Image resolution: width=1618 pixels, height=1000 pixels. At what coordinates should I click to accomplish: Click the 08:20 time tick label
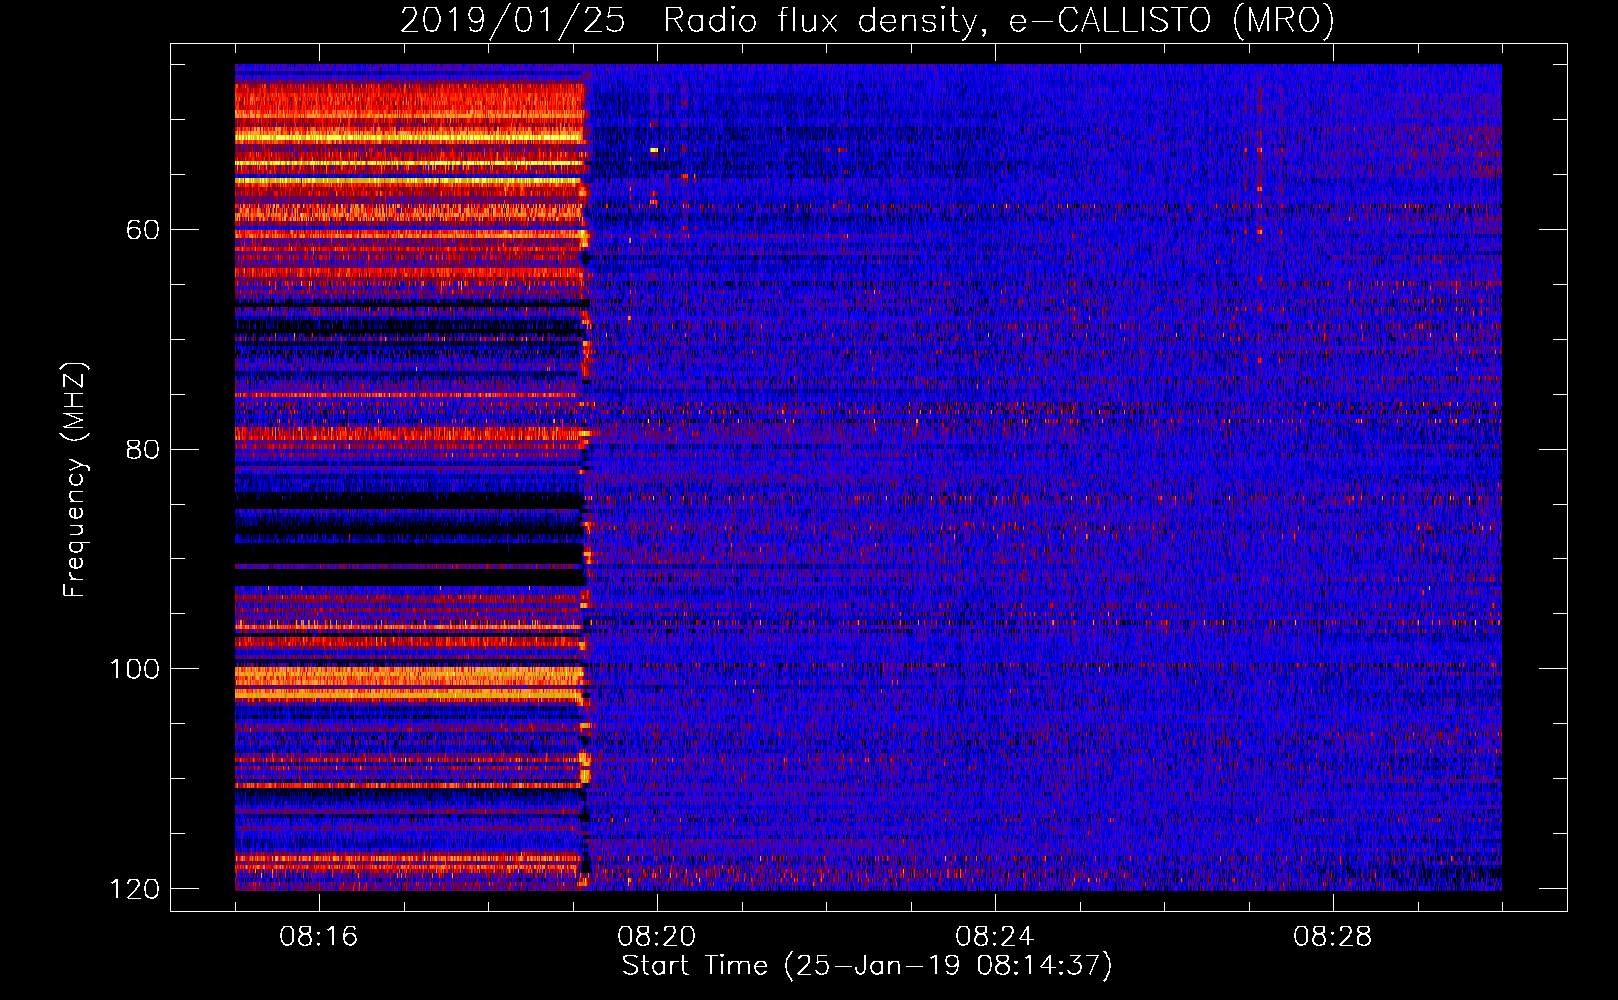[x=657, y=937]
